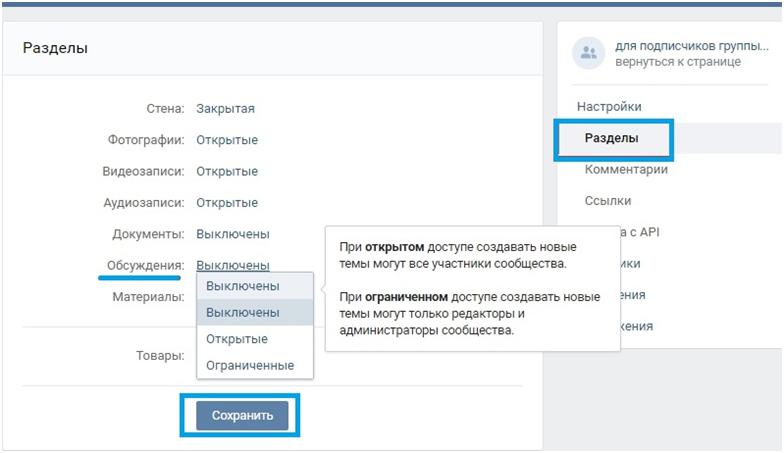
Task: Select Разделы in the sidebar
Action: pos(612,138)
